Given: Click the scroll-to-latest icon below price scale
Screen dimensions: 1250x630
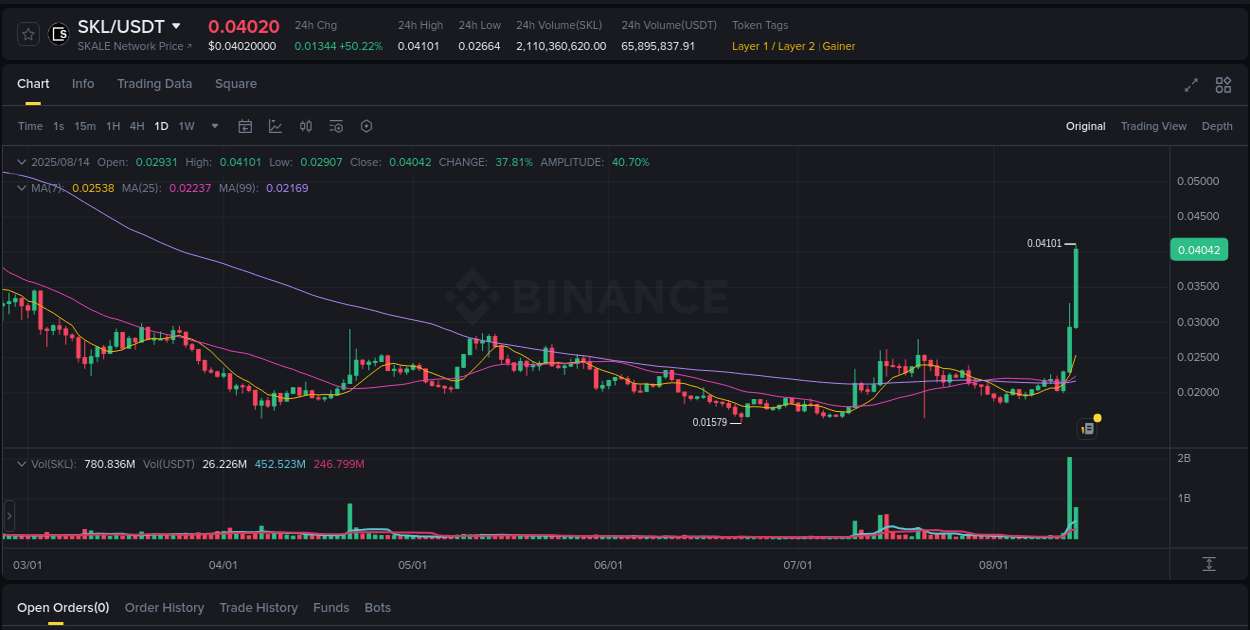Looking at the screenshot, I should click(x=1208, y=565).
